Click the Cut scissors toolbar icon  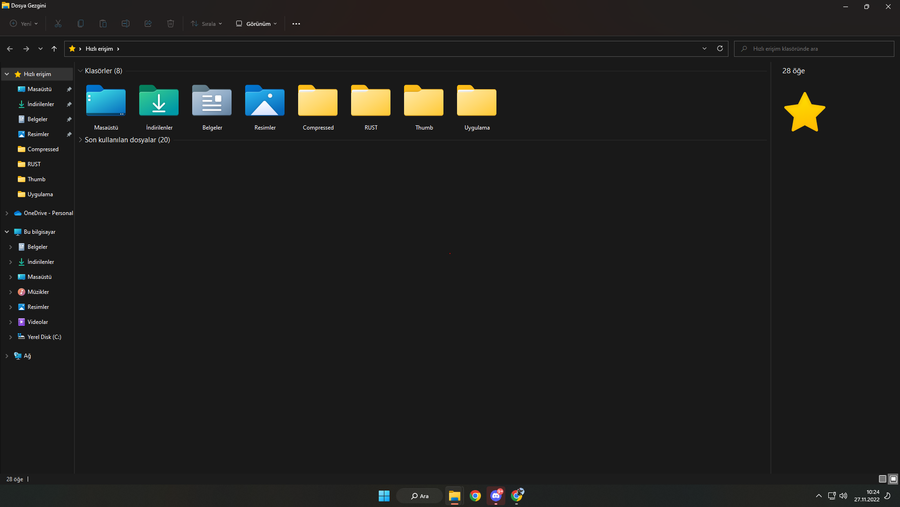tap(58, 24)
